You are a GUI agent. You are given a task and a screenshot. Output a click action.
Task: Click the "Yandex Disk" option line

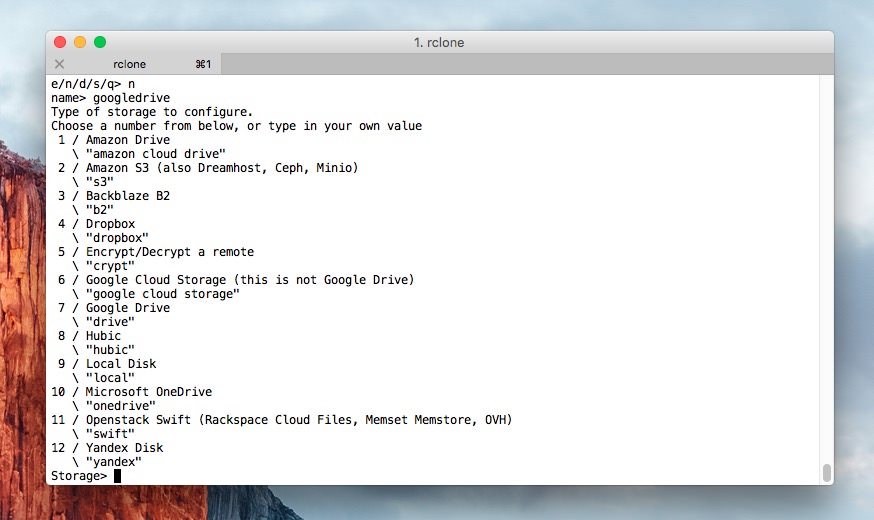coord(124,448)
